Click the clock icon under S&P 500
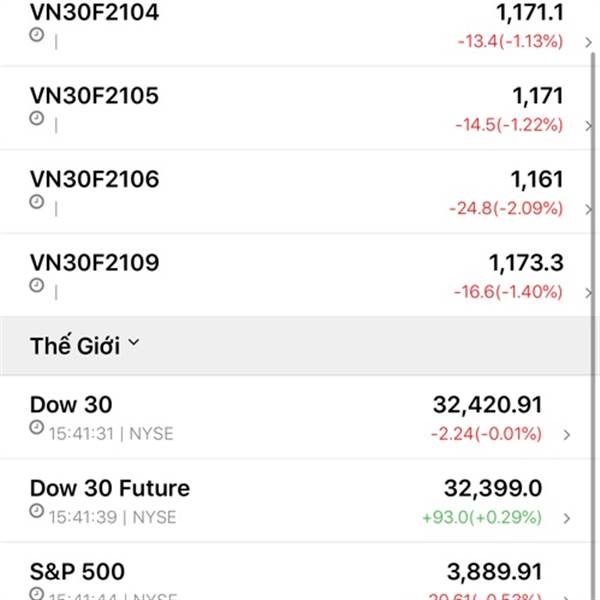600x600 pixels. 37,593
